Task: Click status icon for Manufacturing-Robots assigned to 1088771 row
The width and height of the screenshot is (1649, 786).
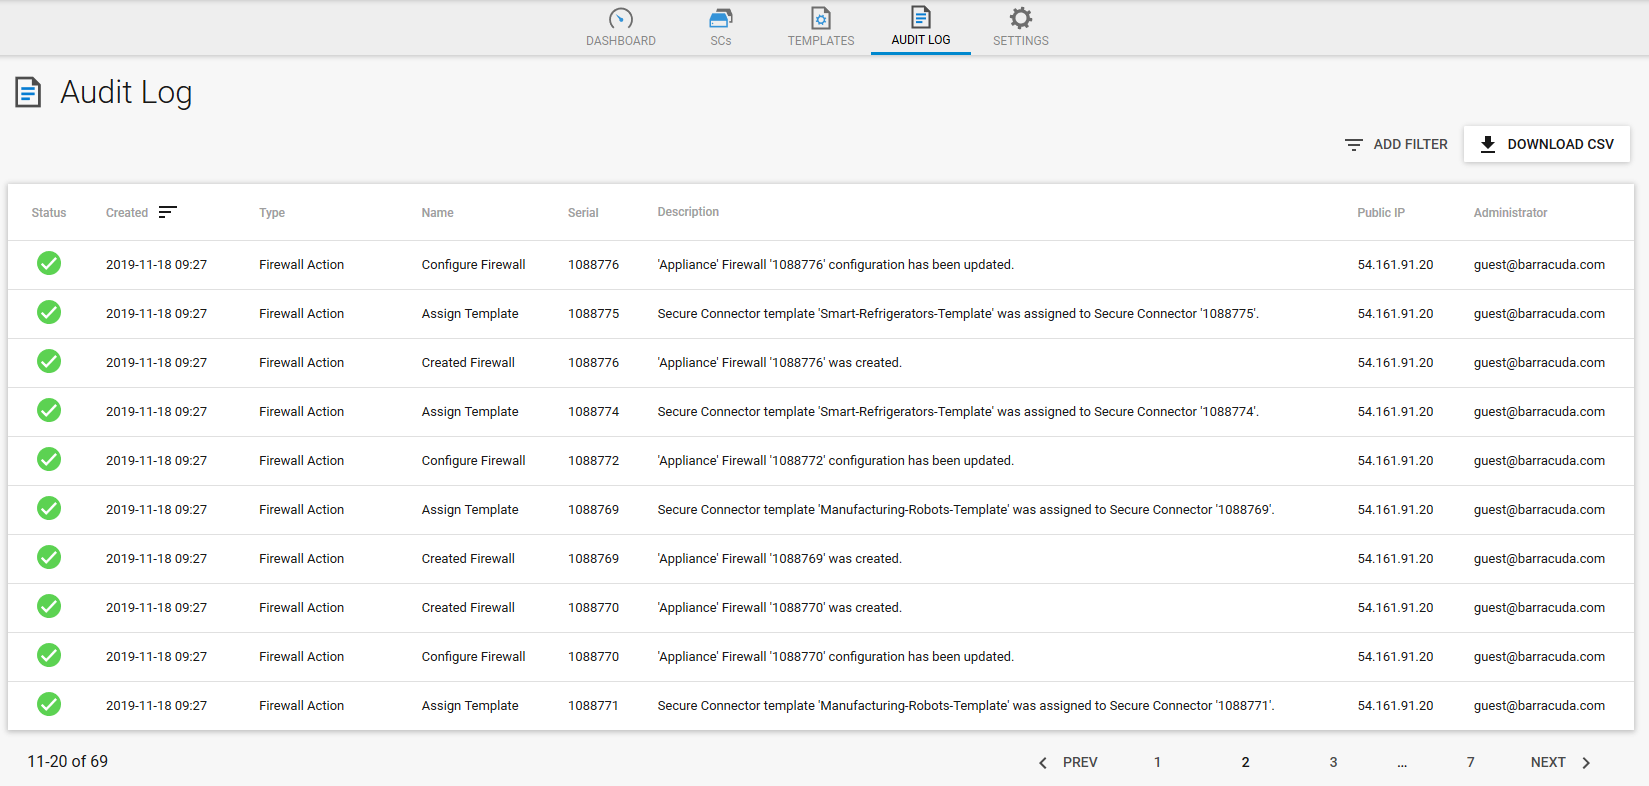Action: click(x=49, y=705)
